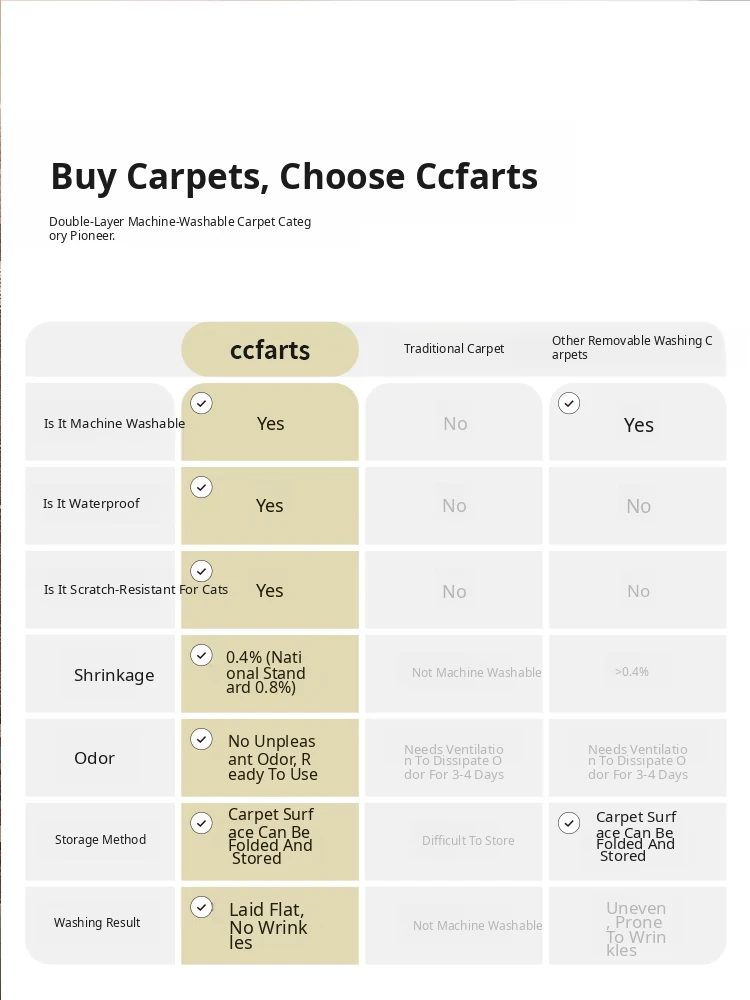Image resolution: width=750 pixels, height=1000 pixels.
Task: Click the checkmark next to 0.4% shrinkage
Action: (202, 655)
